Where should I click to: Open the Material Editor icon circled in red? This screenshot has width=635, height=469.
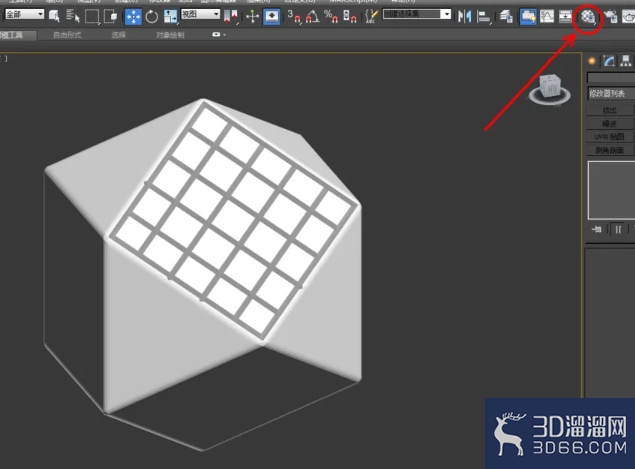tap(587, 17)
